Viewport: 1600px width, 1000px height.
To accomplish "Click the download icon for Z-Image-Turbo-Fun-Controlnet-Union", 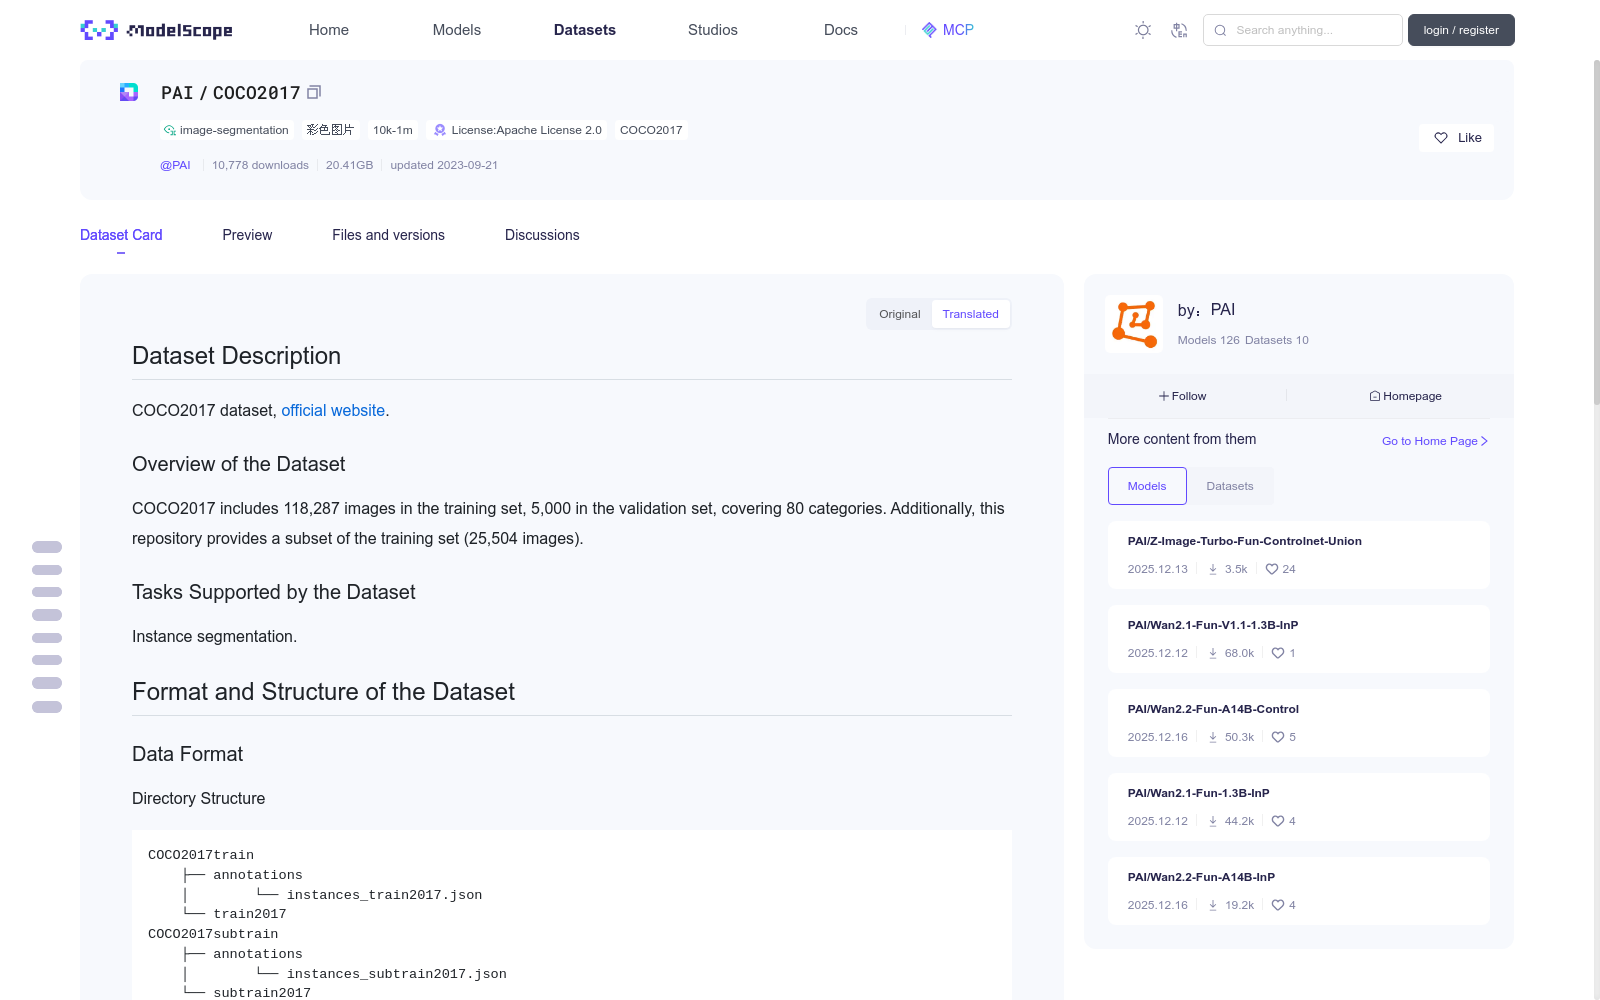I will 1213,569.
